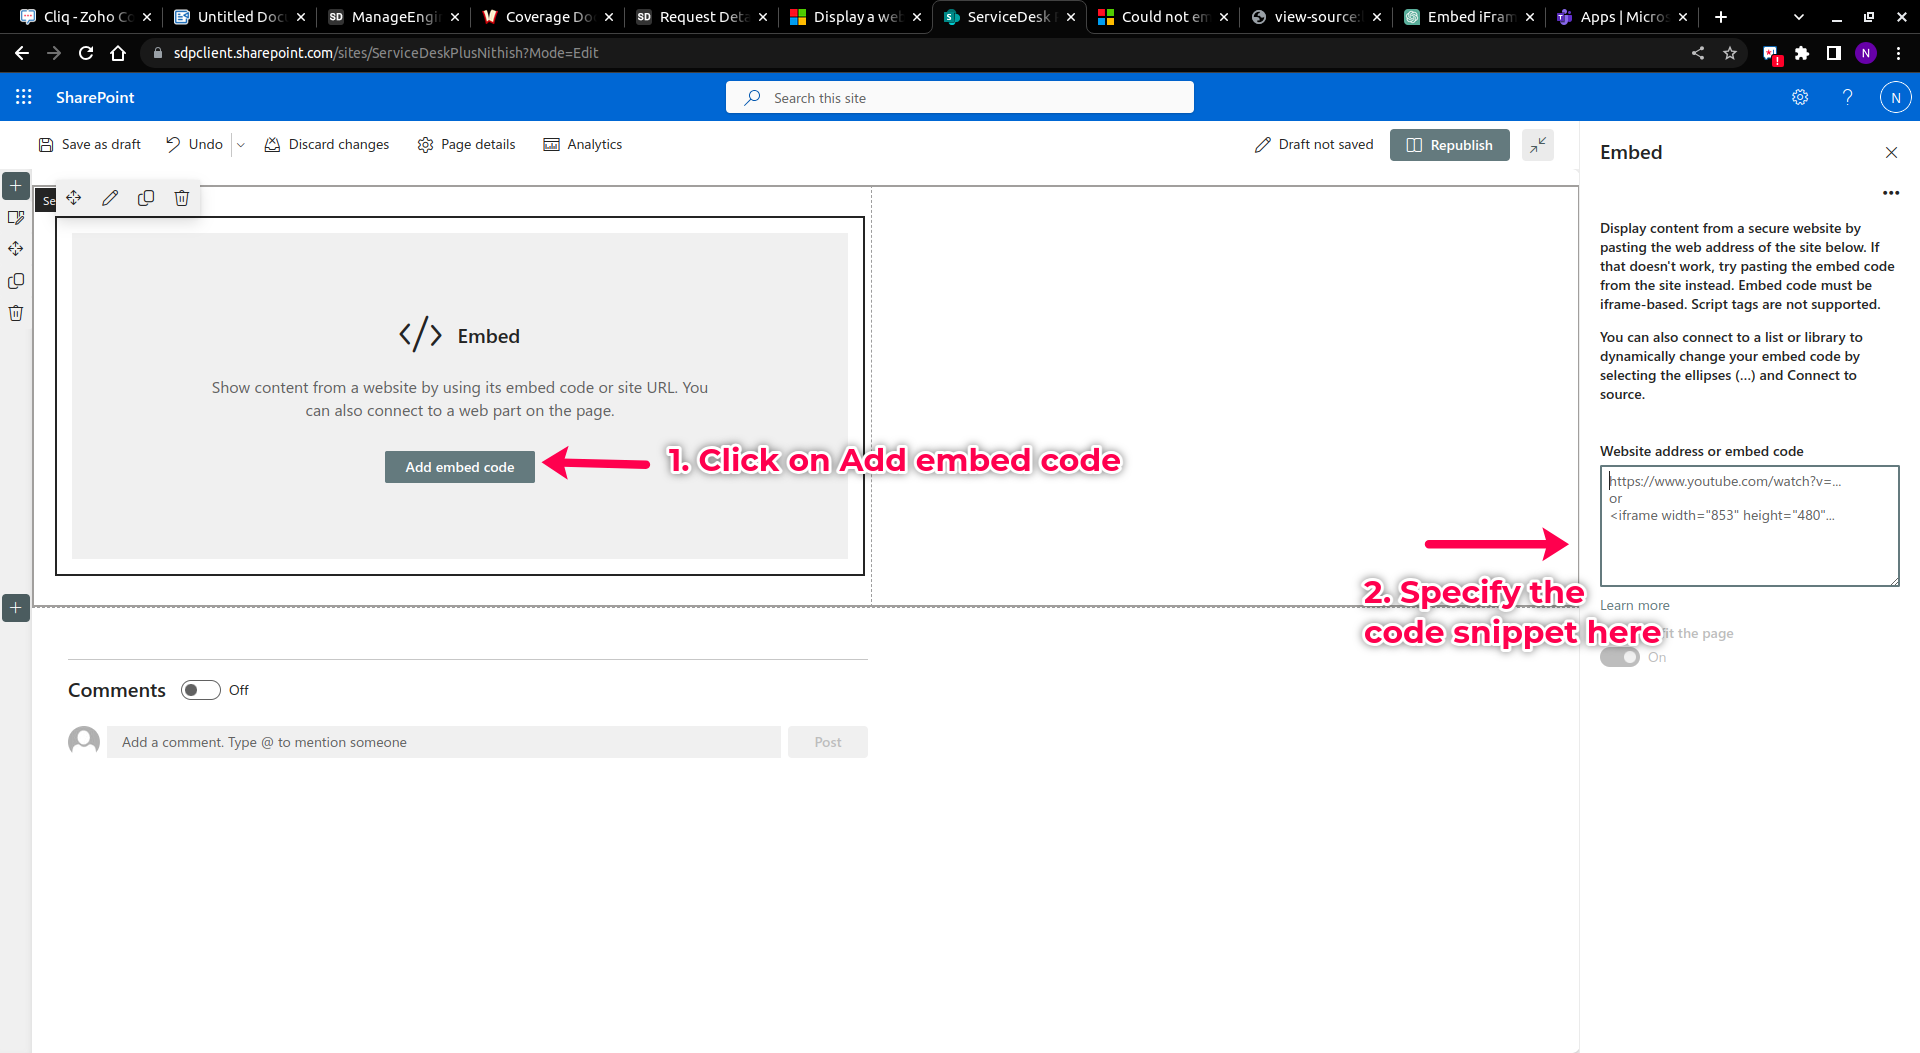
Task: Close the Embed property pane
Action: [x=1891, y=152]
